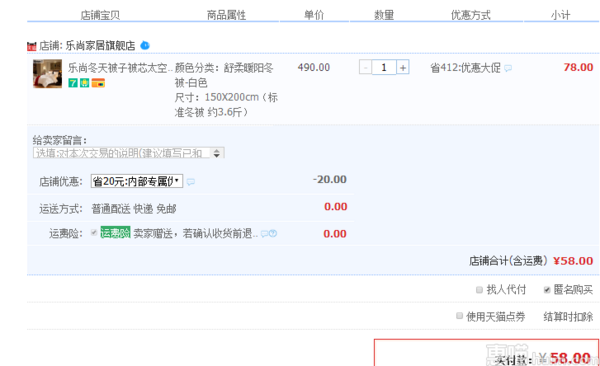600x366 pixels.
Task: Open the 店铺优惠 dropdown 省20元:内部专属
Action: [x=137, y=181]
